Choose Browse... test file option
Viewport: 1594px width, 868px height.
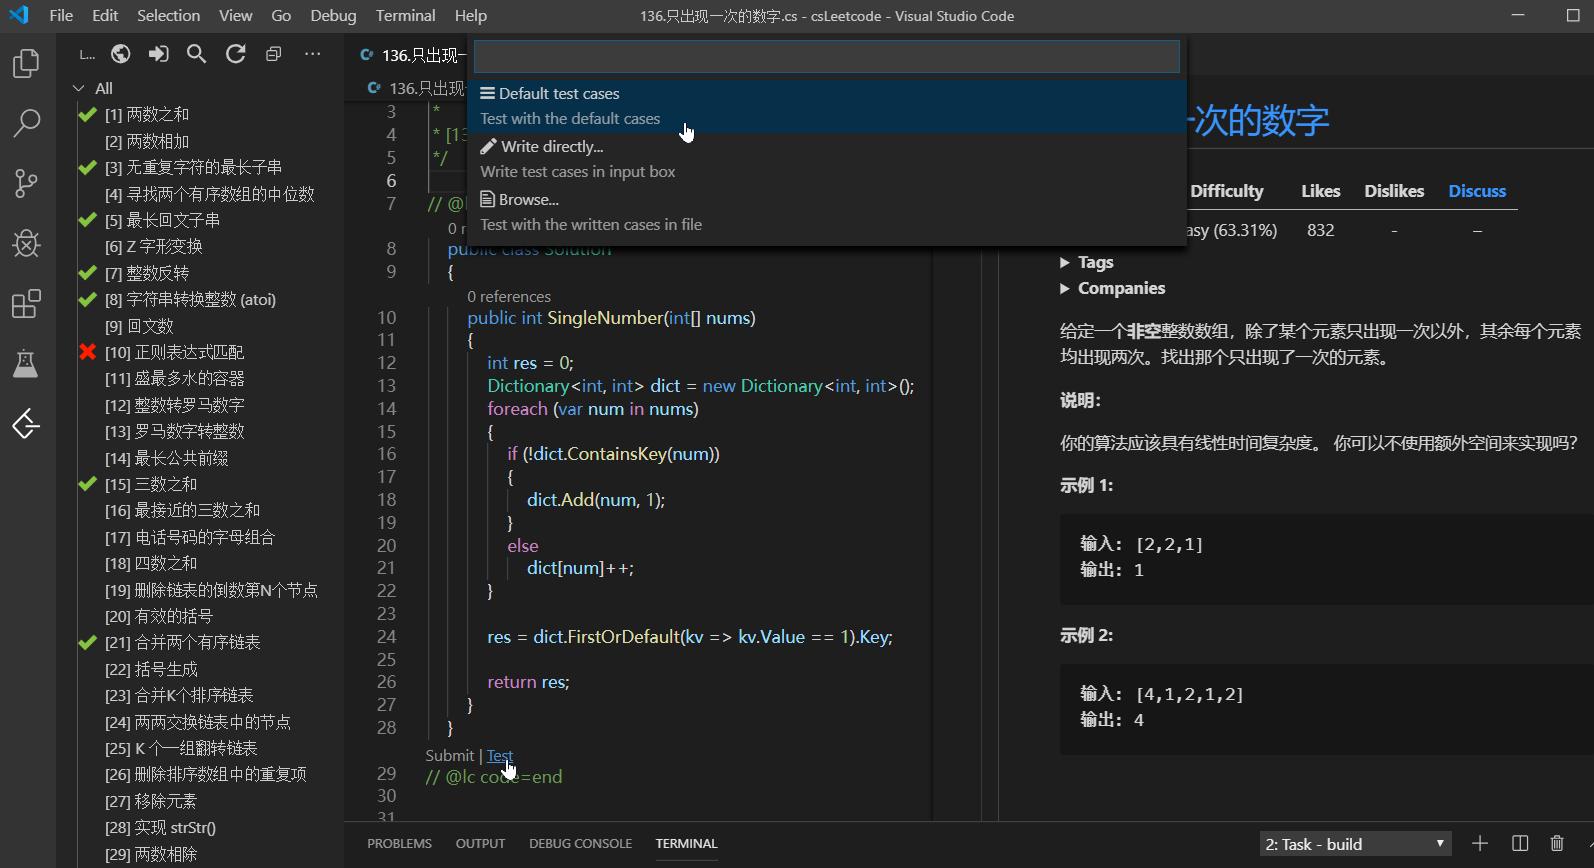click(x=827, y=212)
